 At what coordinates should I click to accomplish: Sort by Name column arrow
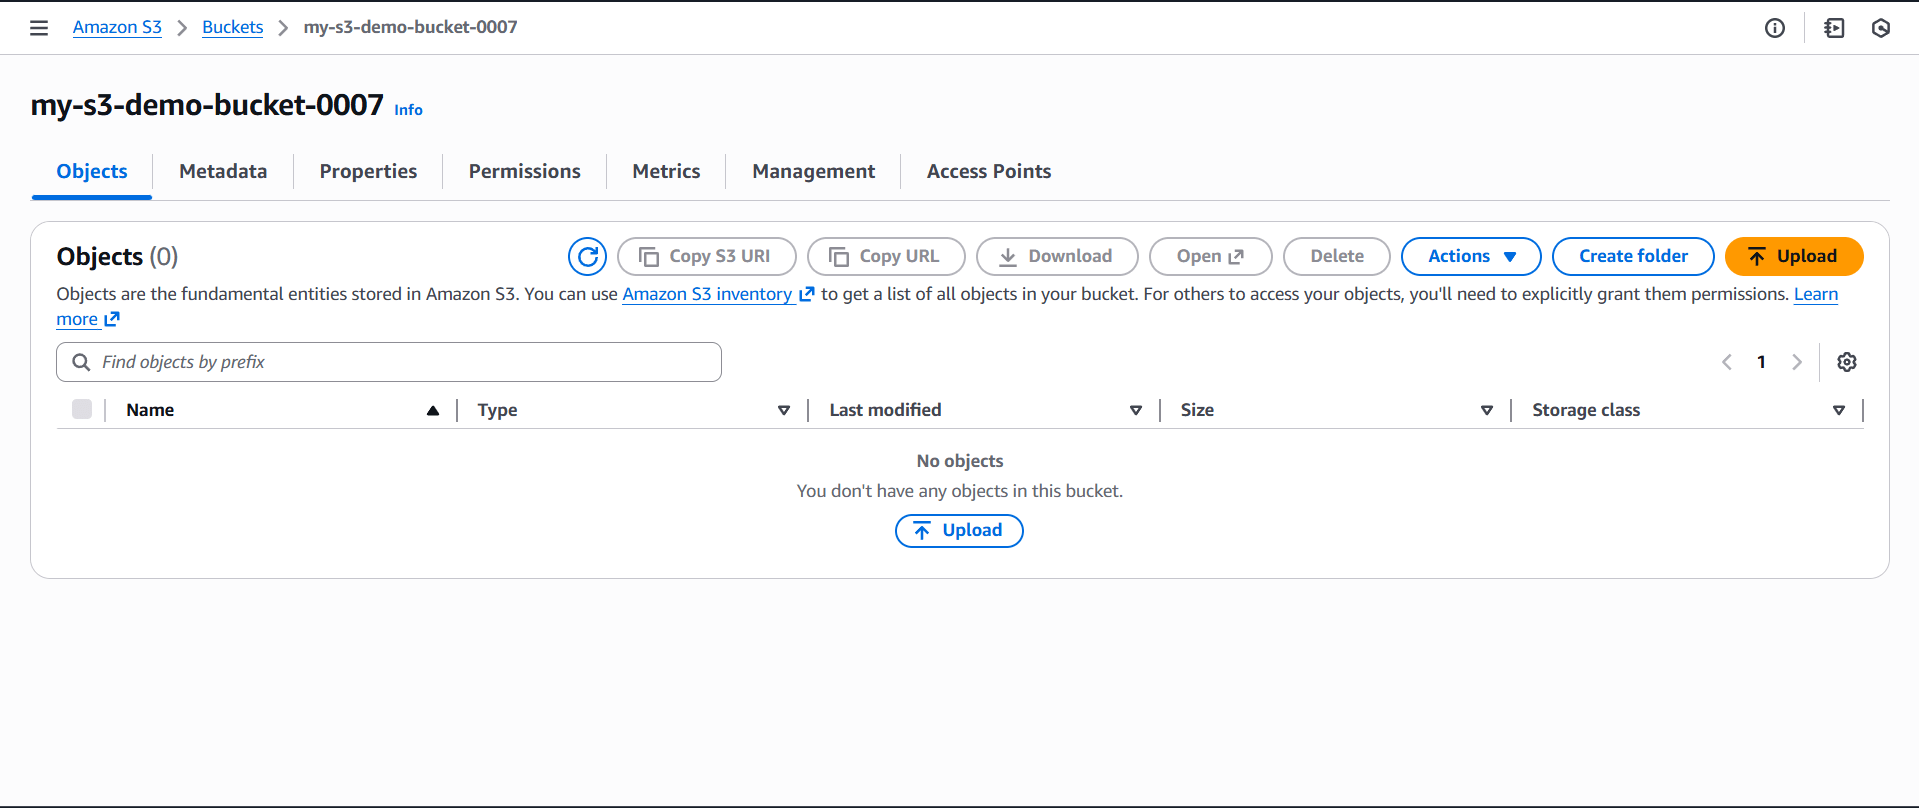(x=433, y=410)
